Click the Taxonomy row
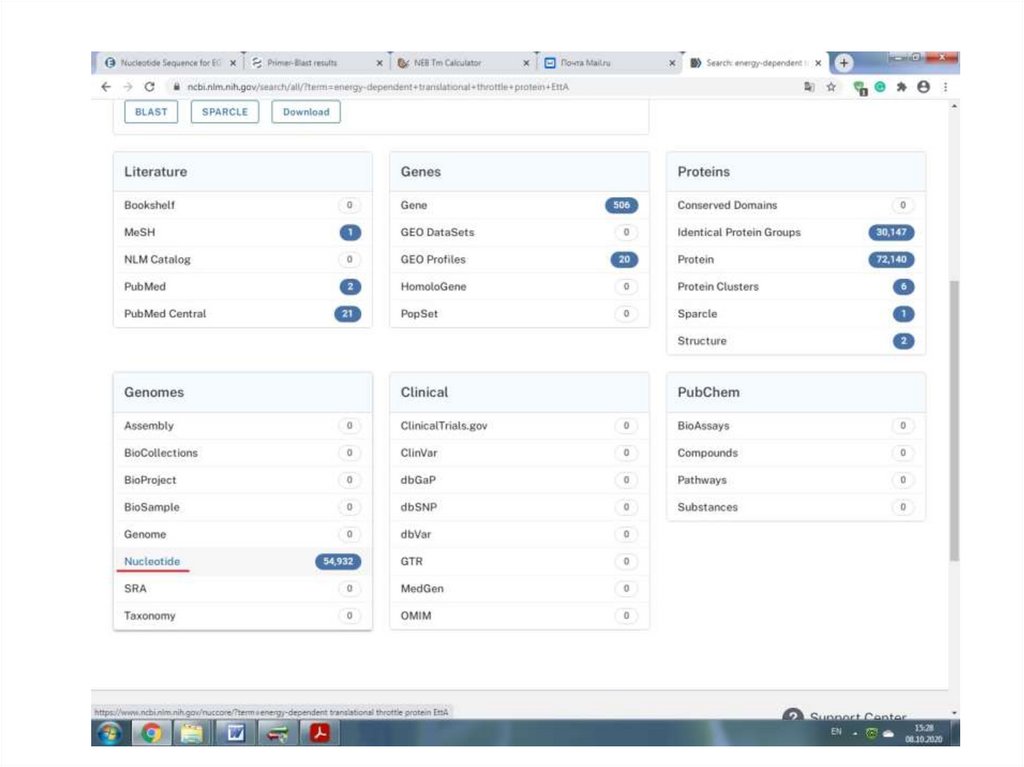 point(242,615)
